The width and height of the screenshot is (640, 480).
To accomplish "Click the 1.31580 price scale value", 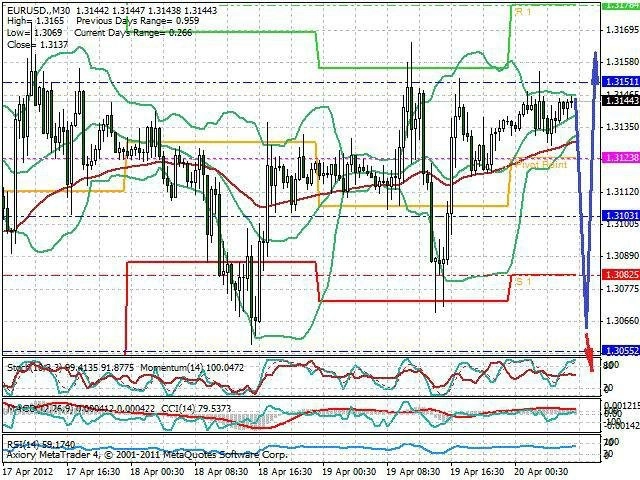I will [x=622, y=62].
